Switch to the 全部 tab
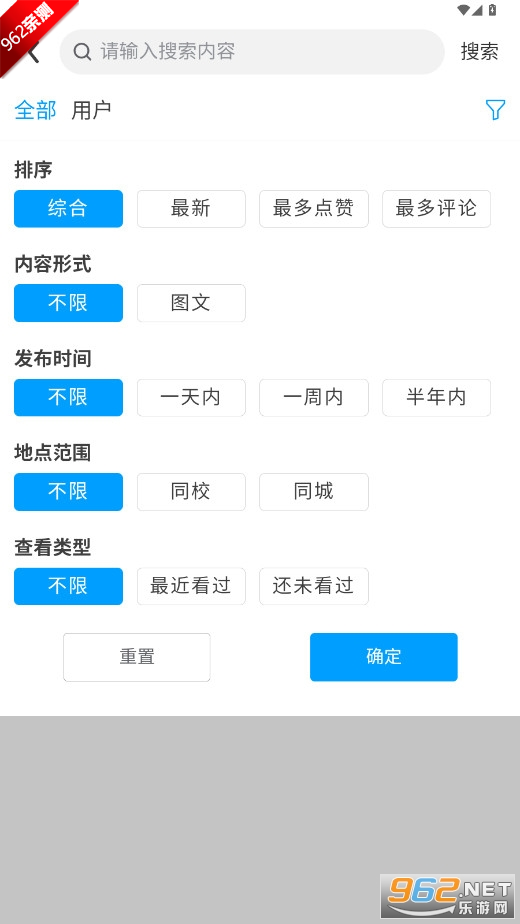The height and width of the screenshot is (924, 520). [x=35, y=110]
